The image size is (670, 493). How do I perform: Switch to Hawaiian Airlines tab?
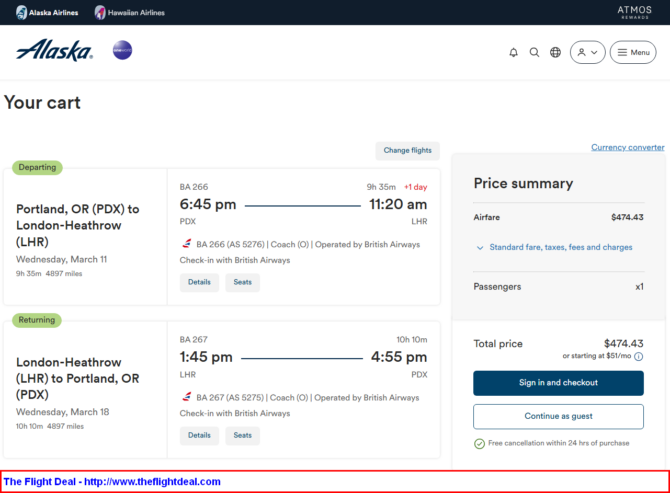130,12
